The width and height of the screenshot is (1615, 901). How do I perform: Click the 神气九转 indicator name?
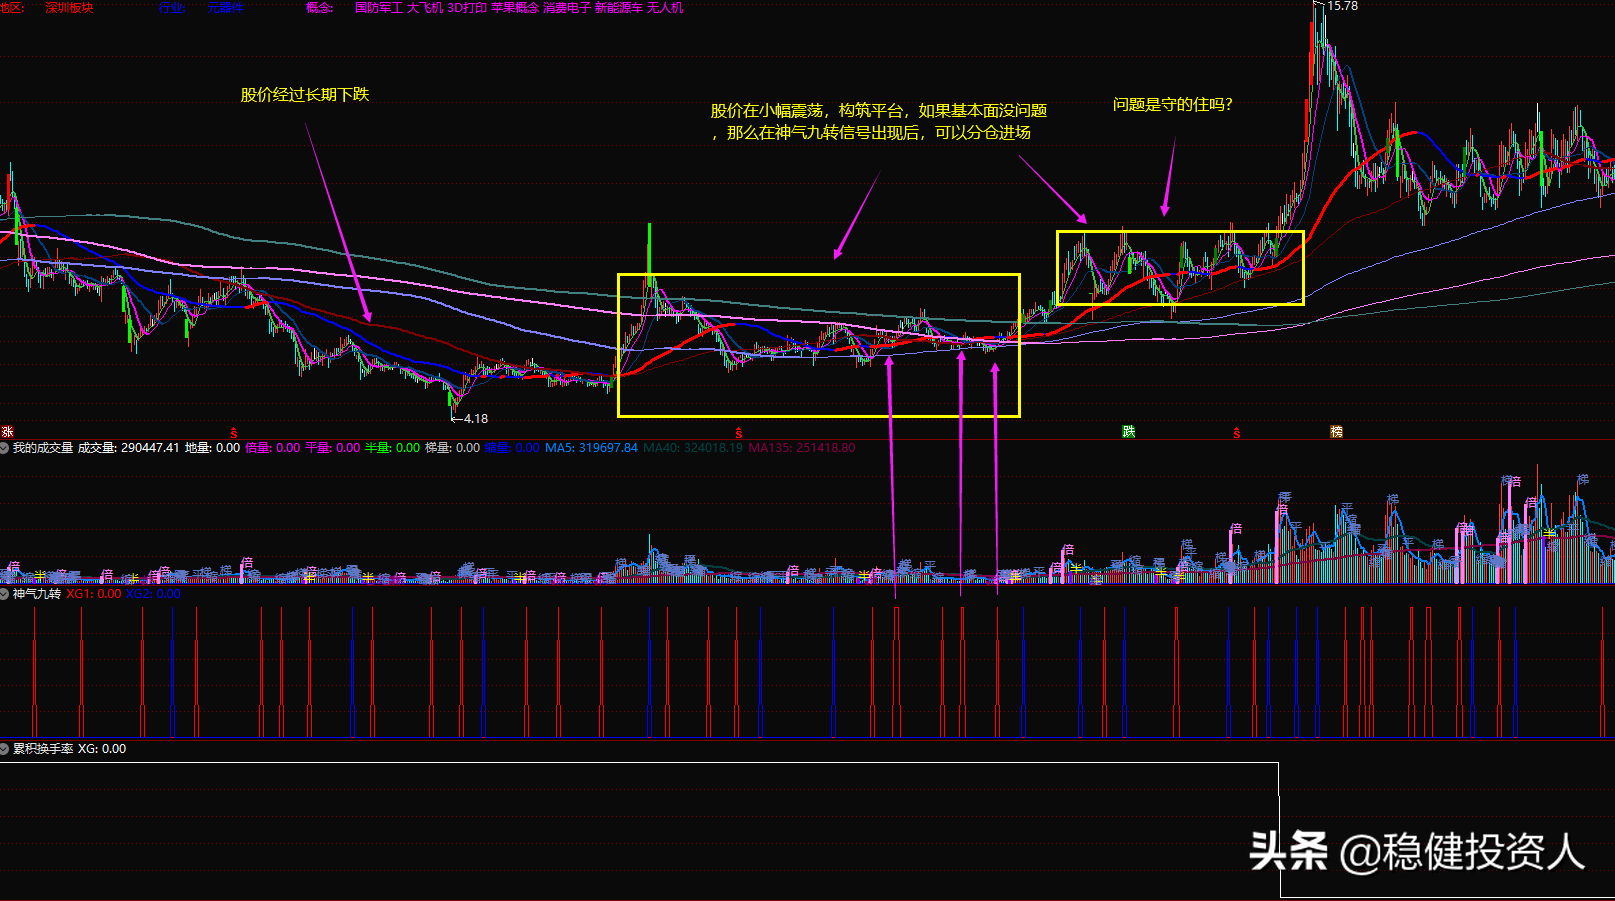click(x=37, y=594)
